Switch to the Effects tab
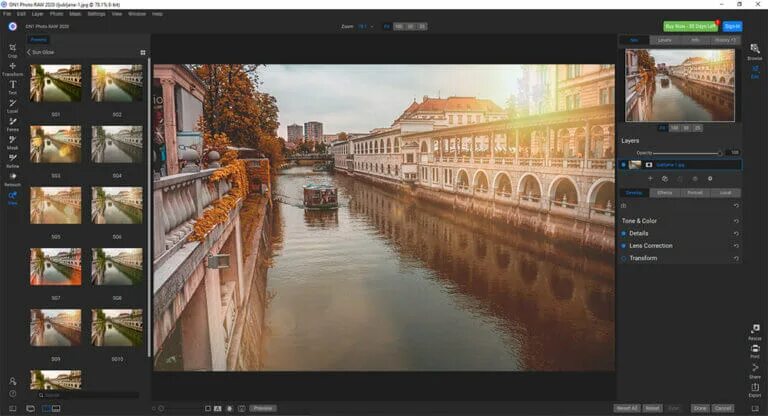The width and height of the screenshot is (768, 416). pos(665,193)
